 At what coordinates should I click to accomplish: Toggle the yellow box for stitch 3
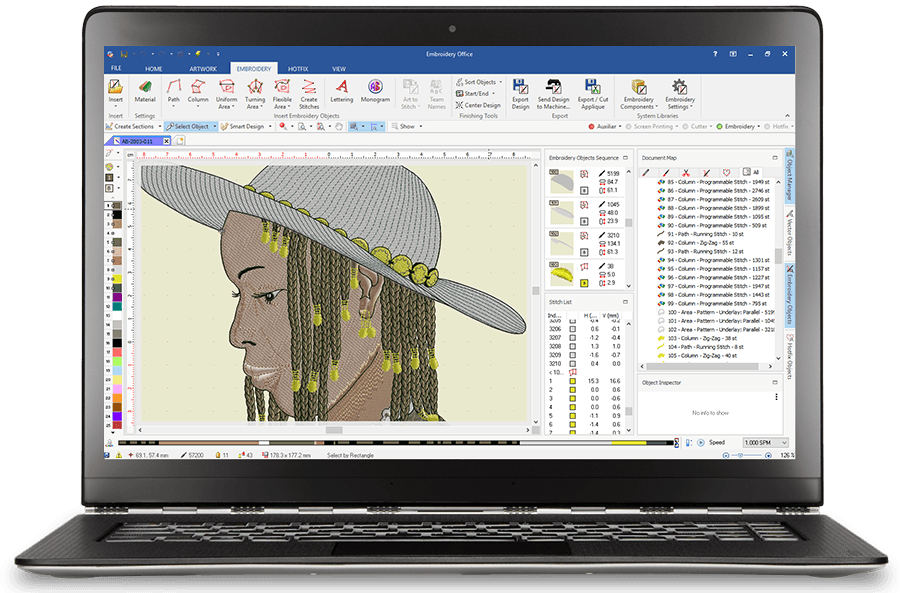pos(572,398)
